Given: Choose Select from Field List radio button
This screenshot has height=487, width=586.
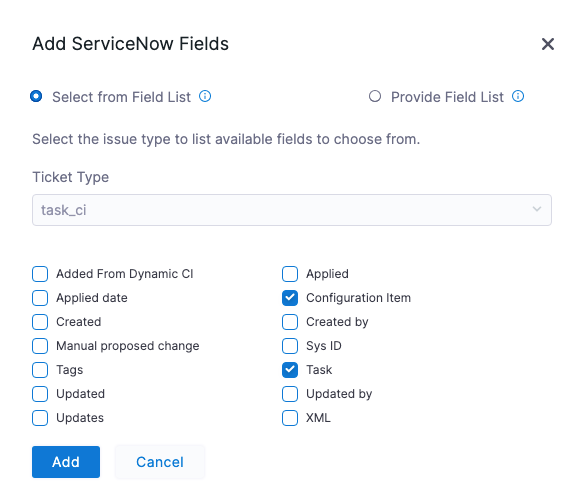Looking at the screenshot, I should click(x=36, y=96).
